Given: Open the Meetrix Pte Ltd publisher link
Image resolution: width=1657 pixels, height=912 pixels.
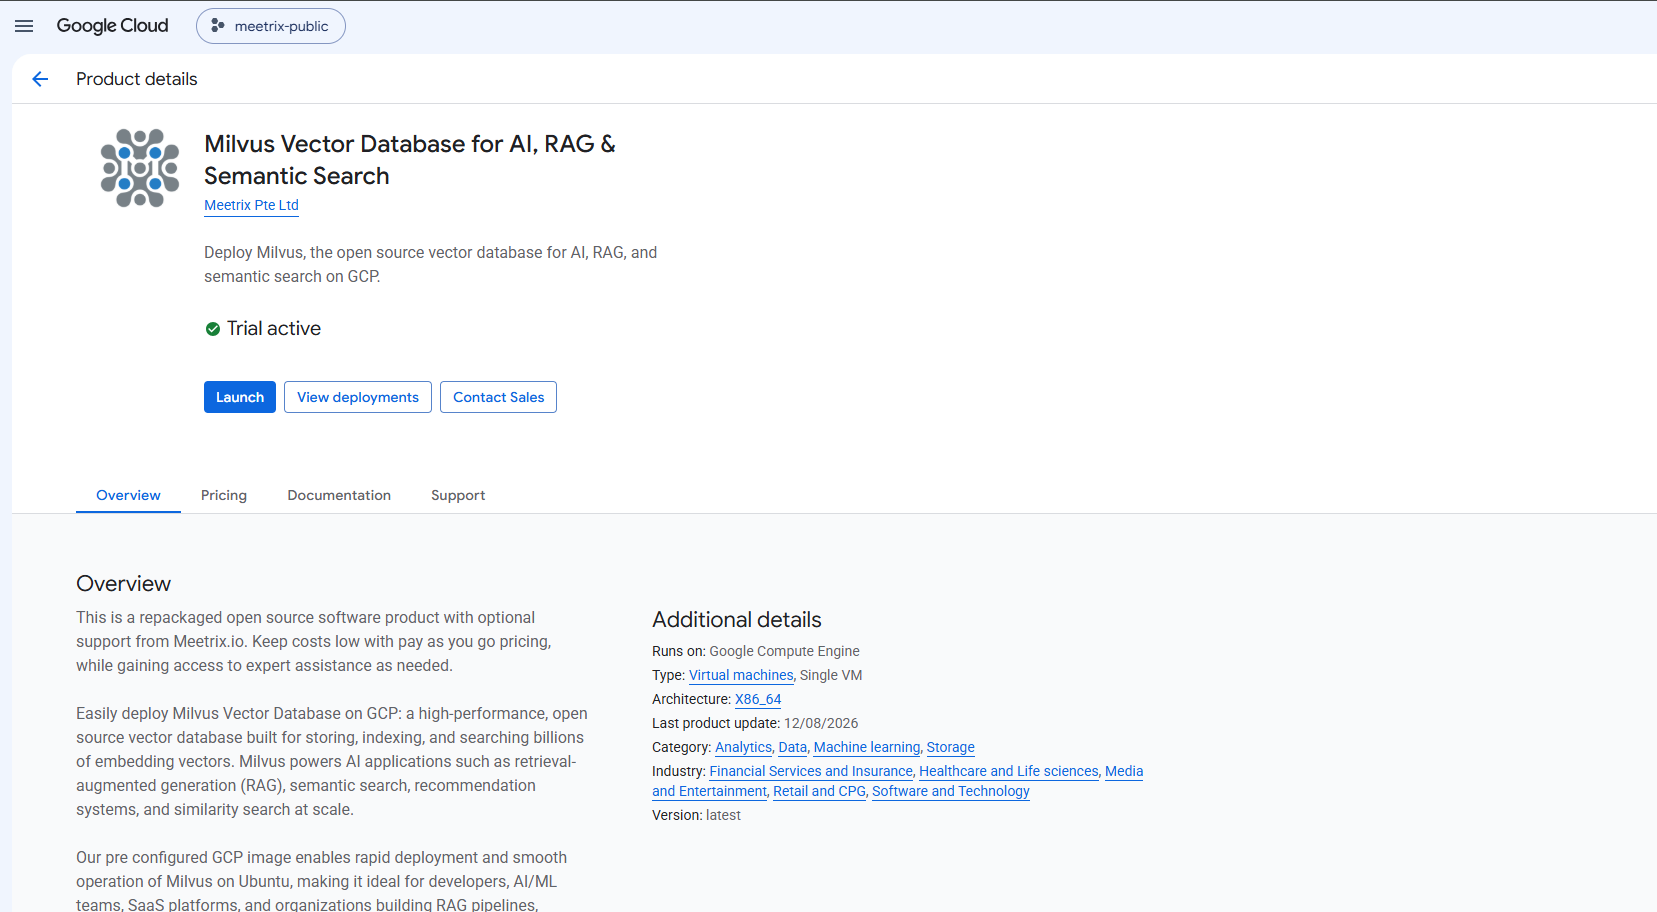Looking at the screenshot, I should (251, 205).
